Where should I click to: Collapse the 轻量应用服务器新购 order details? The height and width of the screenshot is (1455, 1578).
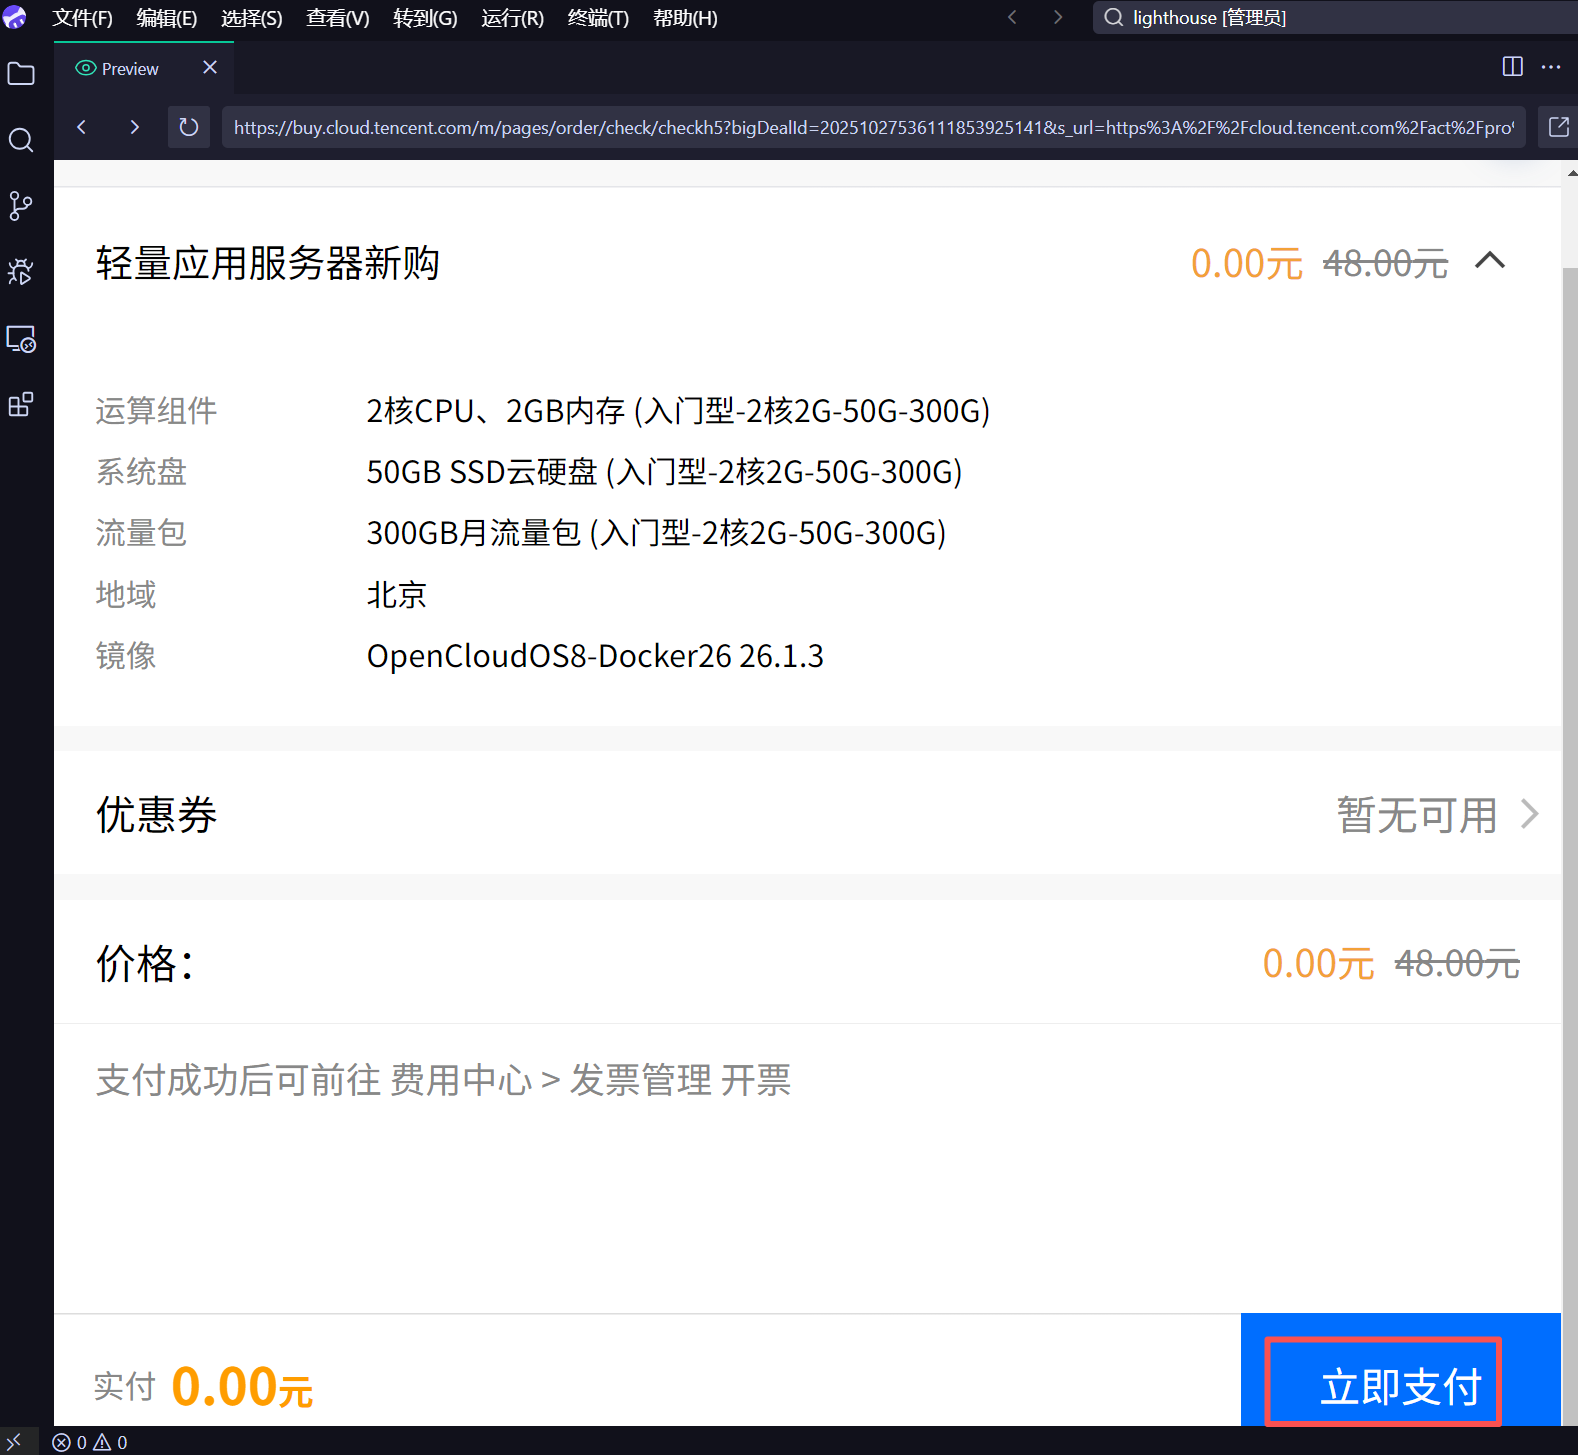coord(1489,261)
